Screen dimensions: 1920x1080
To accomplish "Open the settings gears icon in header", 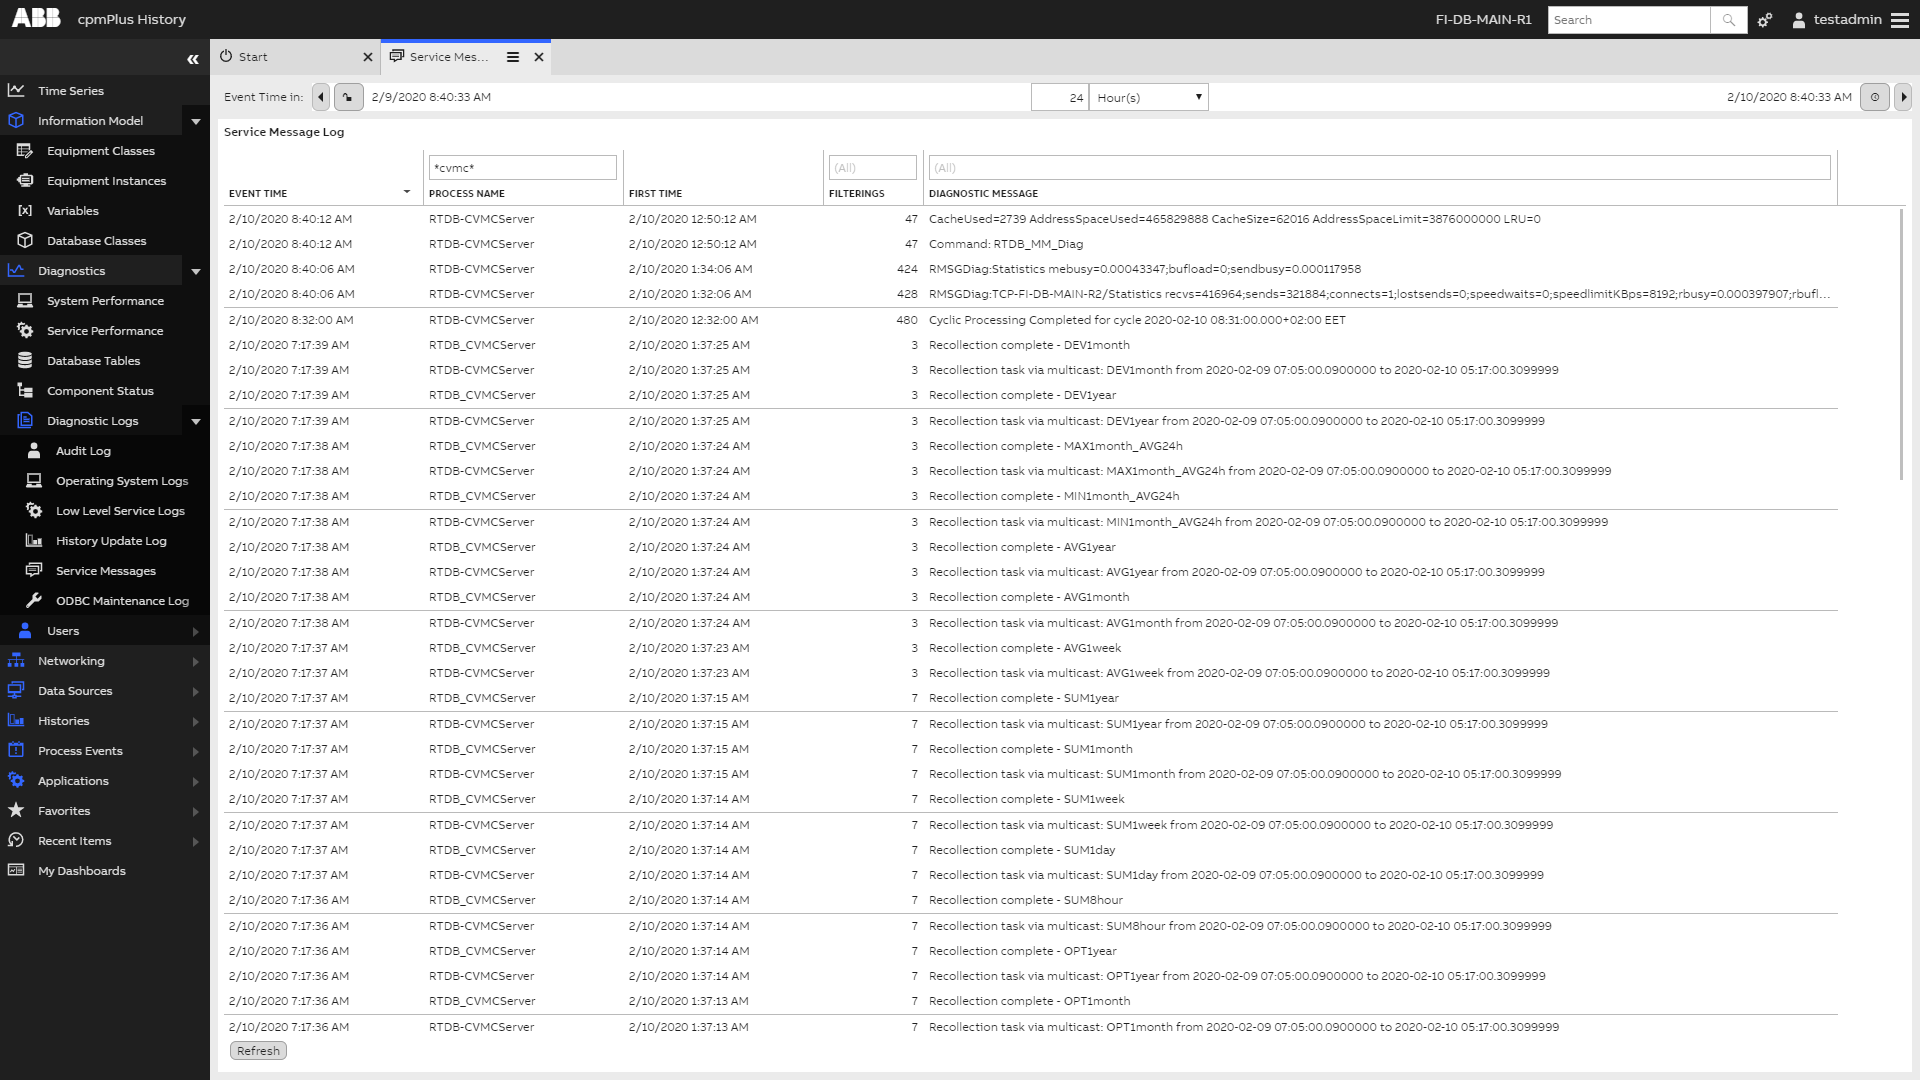I will click(1765, 20).
